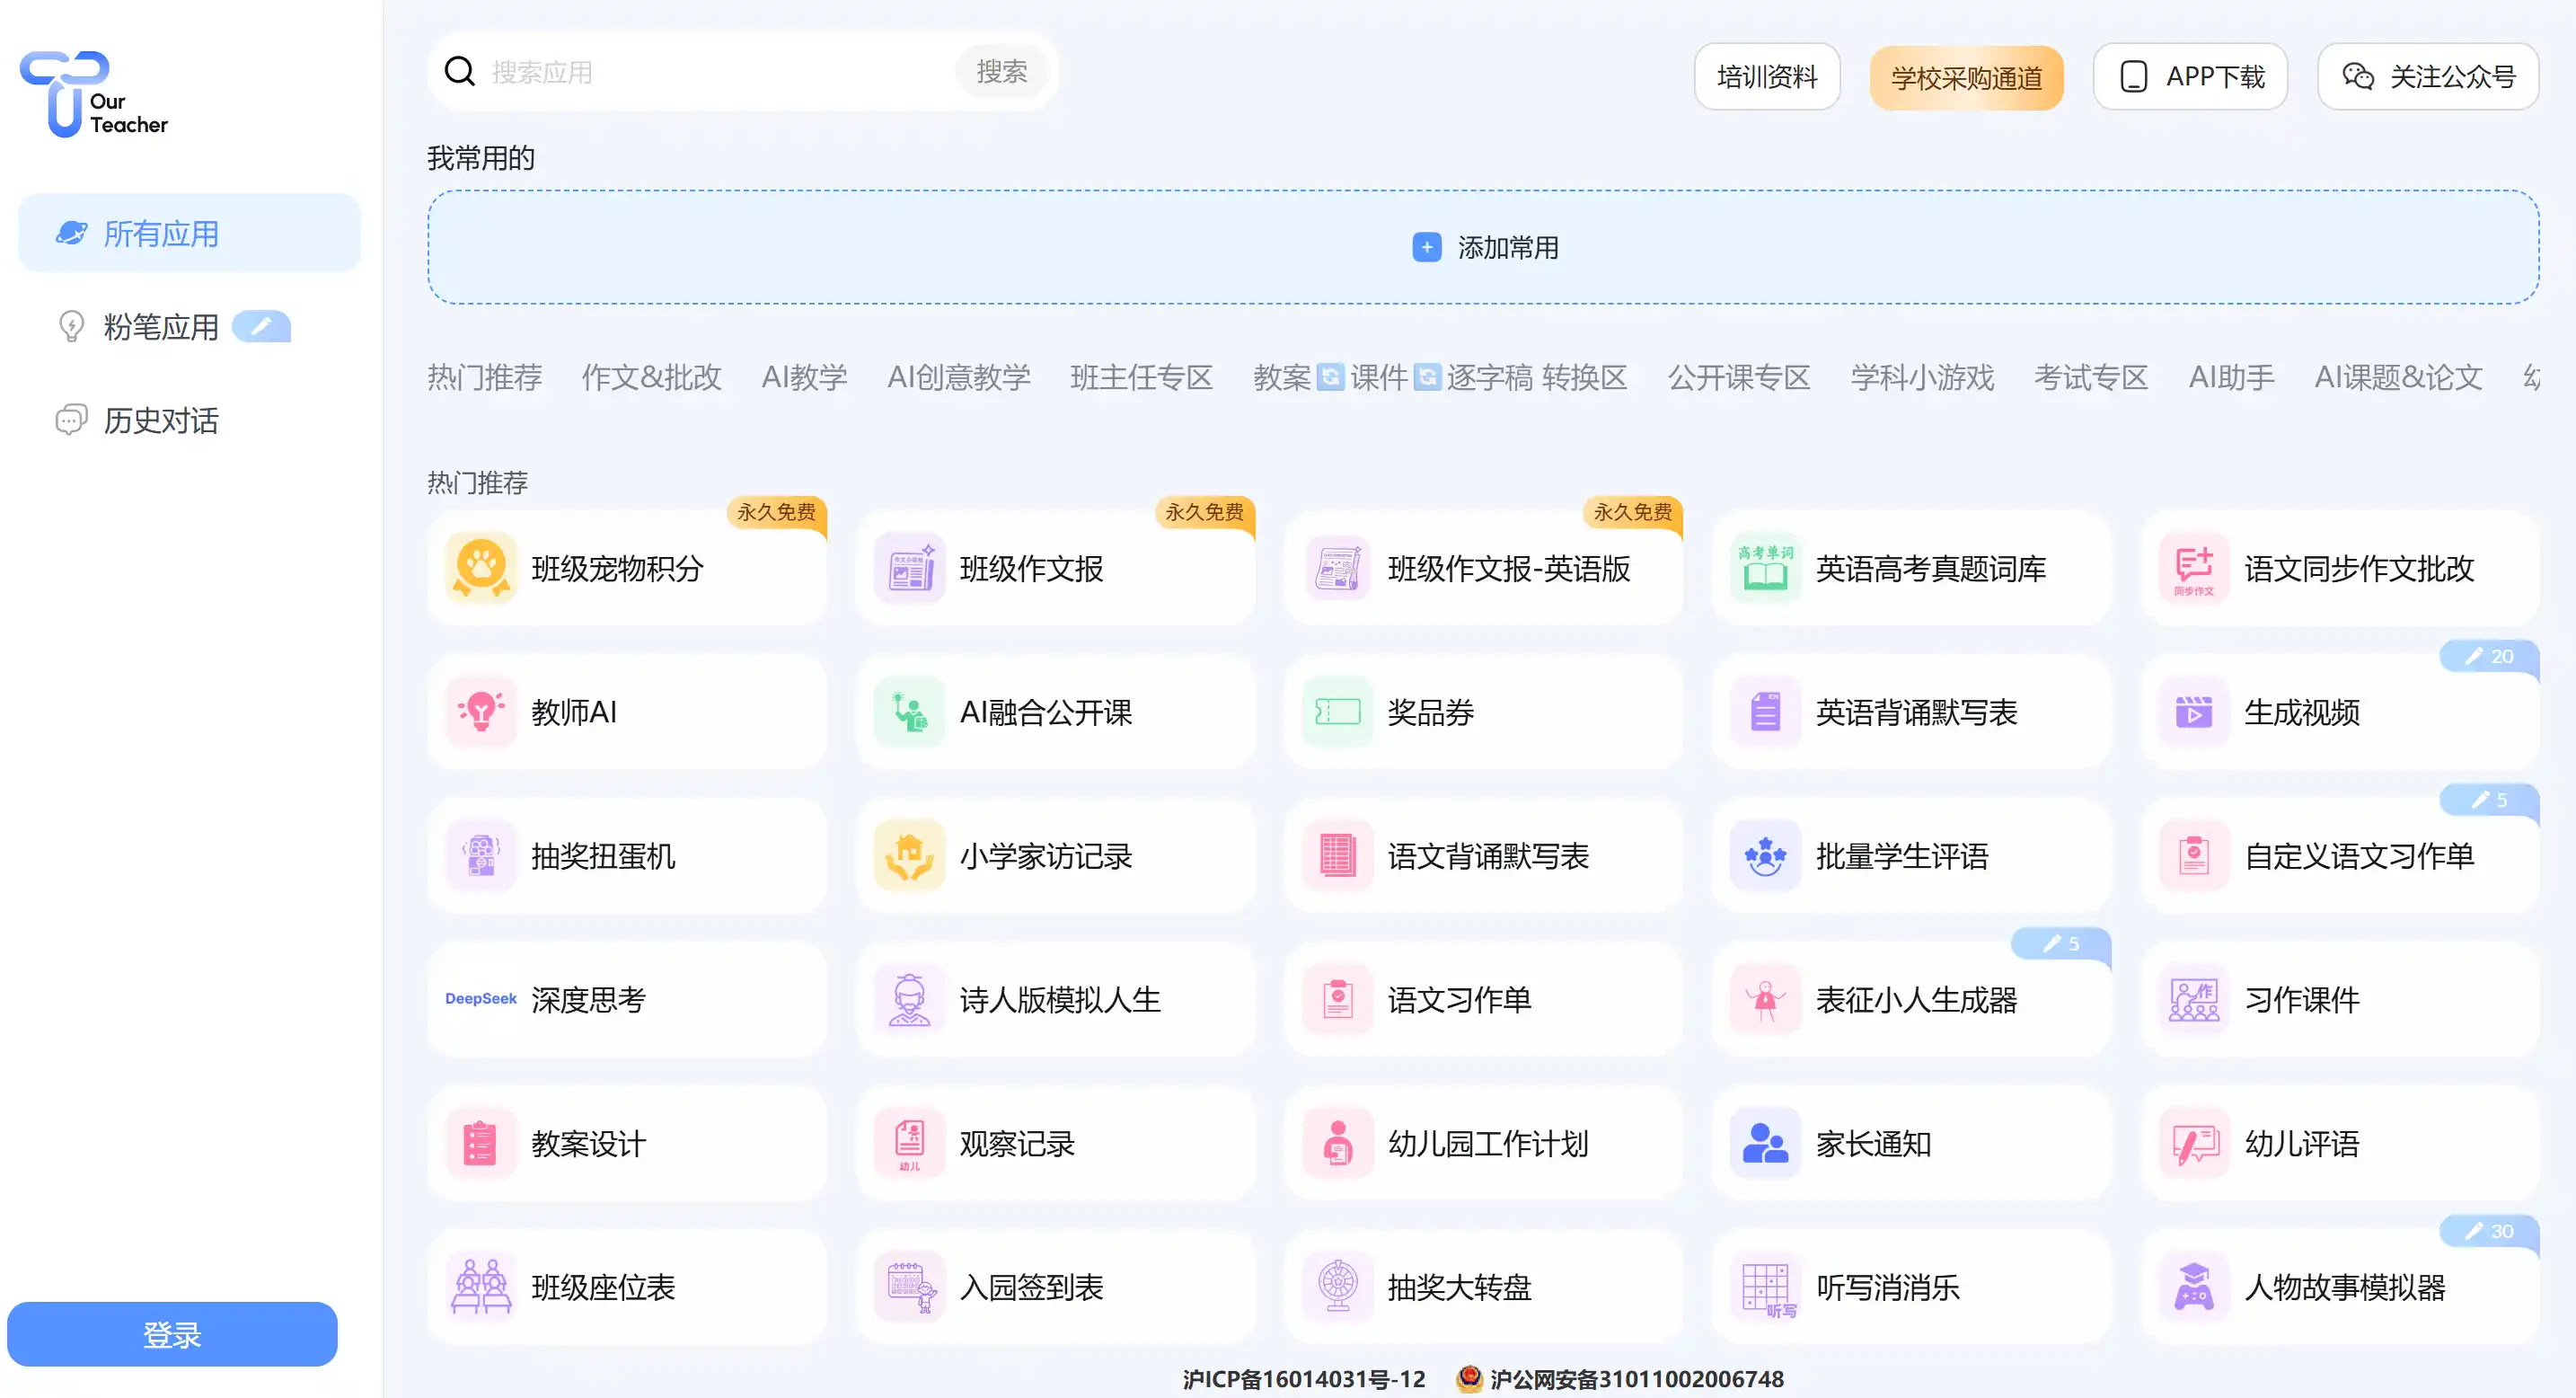The height and width of the screenshot is (1398, 2576).
Task: Click the AI融合公开课 icon
Action: pyautogui.click(x=909, y=712)
